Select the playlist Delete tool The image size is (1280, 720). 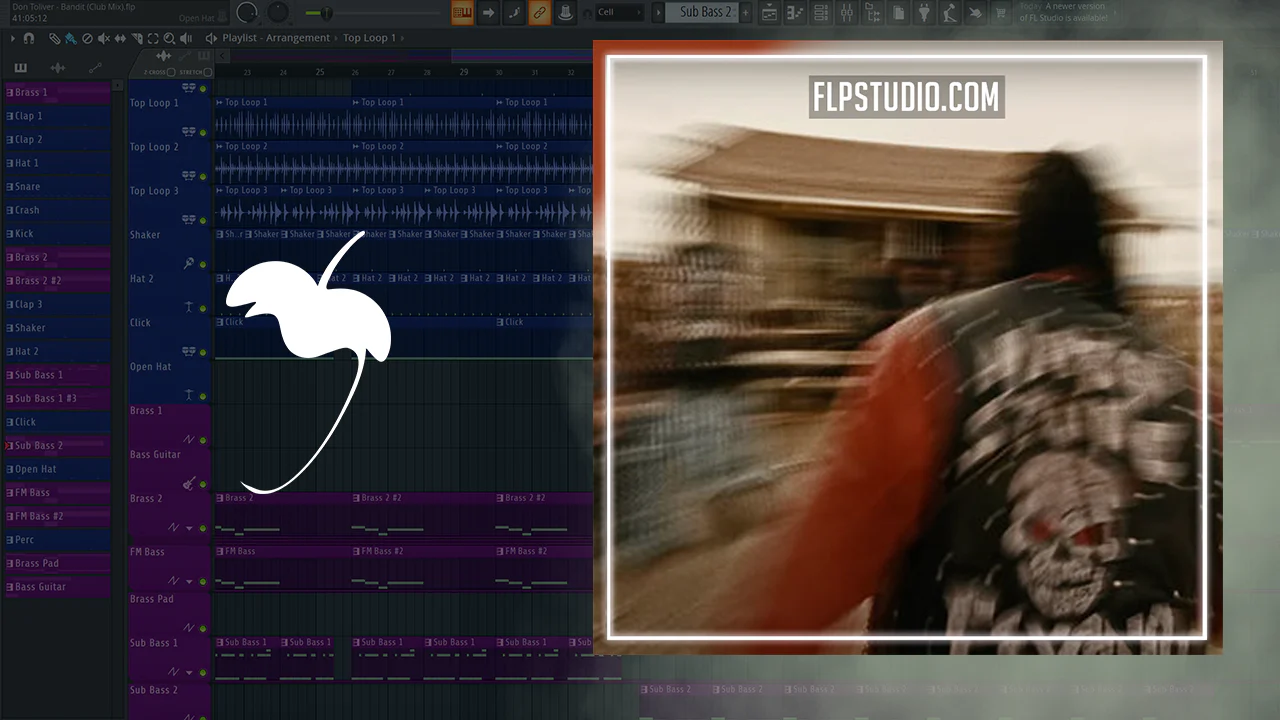click(87, 38)
